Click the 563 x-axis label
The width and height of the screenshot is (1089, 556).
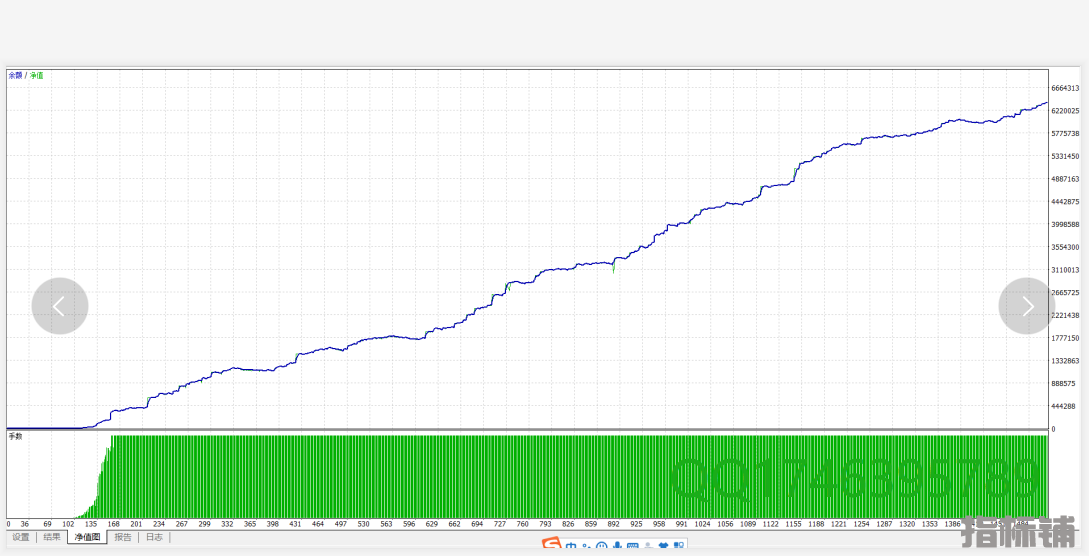(386, 524)
